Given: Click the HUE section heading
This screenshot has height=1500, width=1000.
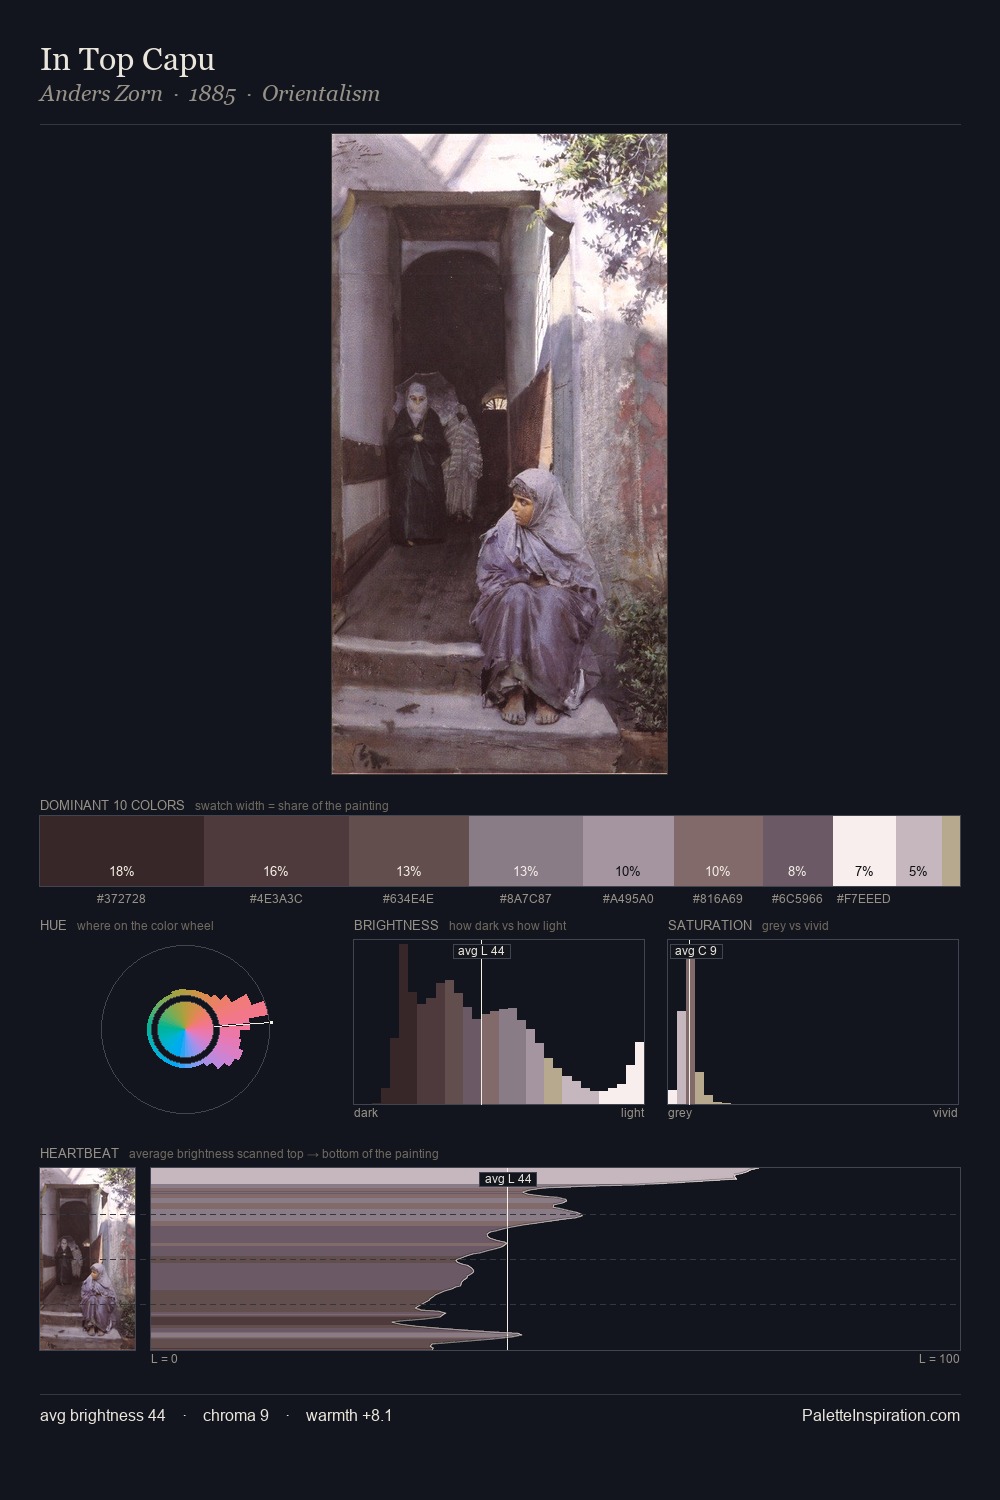Looking at the screenshot, I should click(x=53, y=925).
